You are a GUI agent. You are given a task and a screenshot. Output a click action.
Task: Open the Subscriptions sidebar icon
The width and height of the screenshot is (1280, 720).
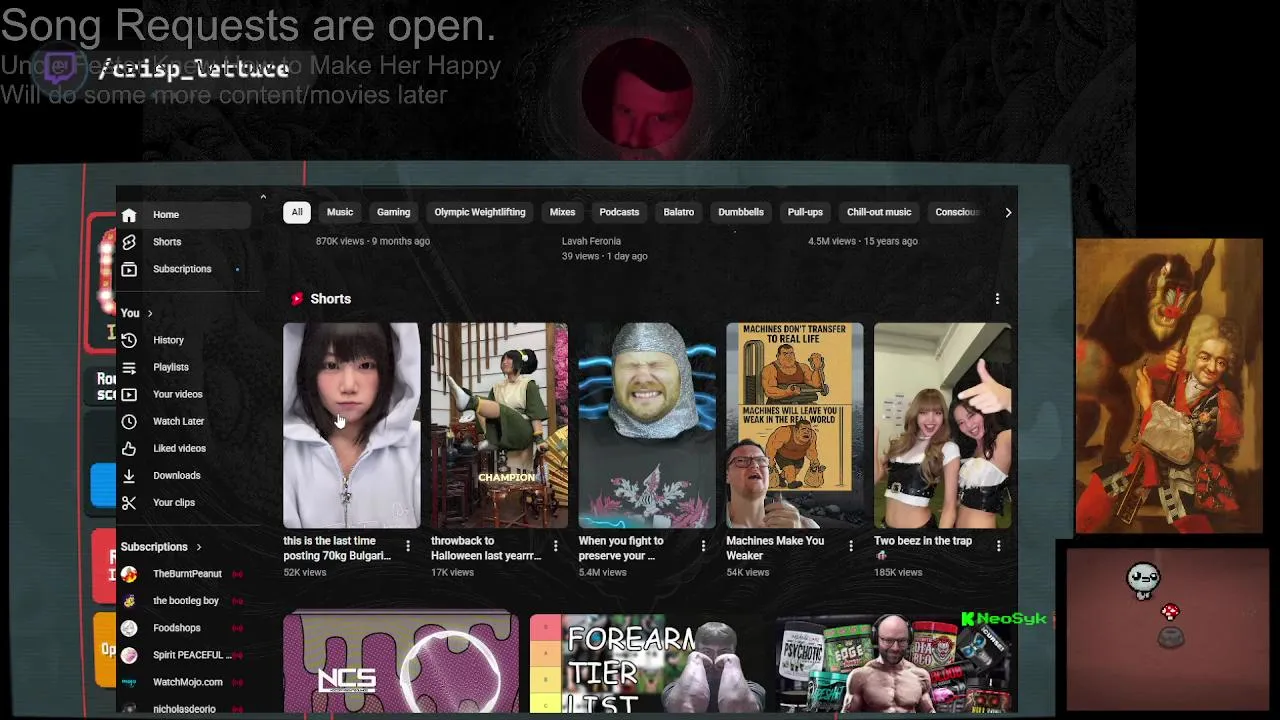pyautogui.click(x=129, y=269)
